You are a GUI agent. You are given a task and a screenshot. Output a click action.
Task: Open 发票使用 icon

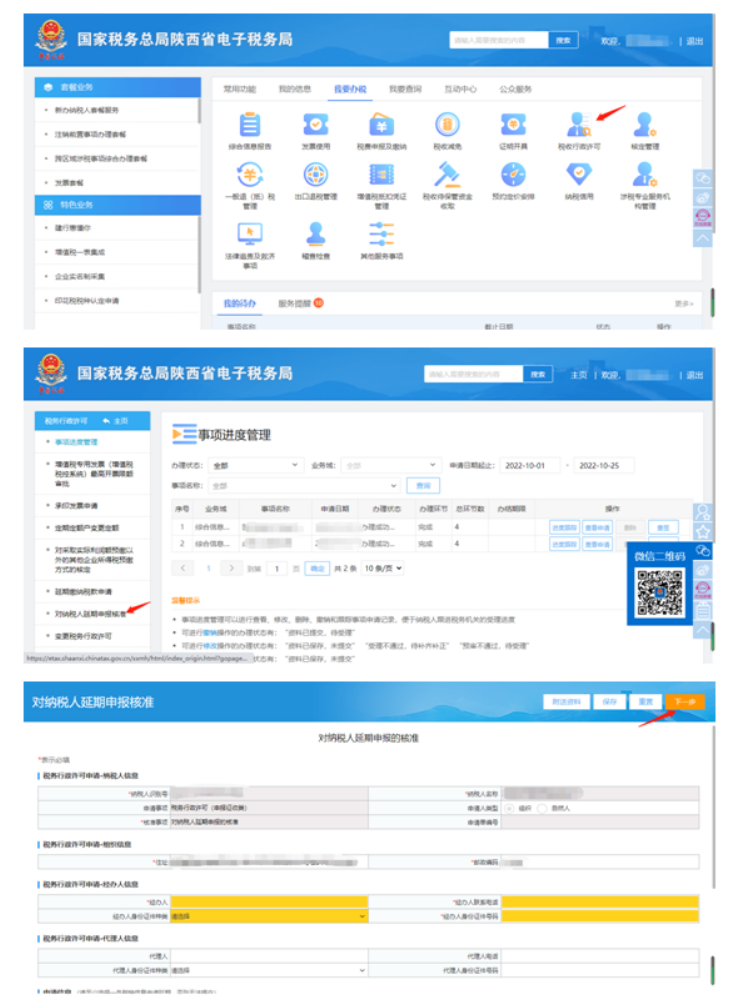coord(316,125)
